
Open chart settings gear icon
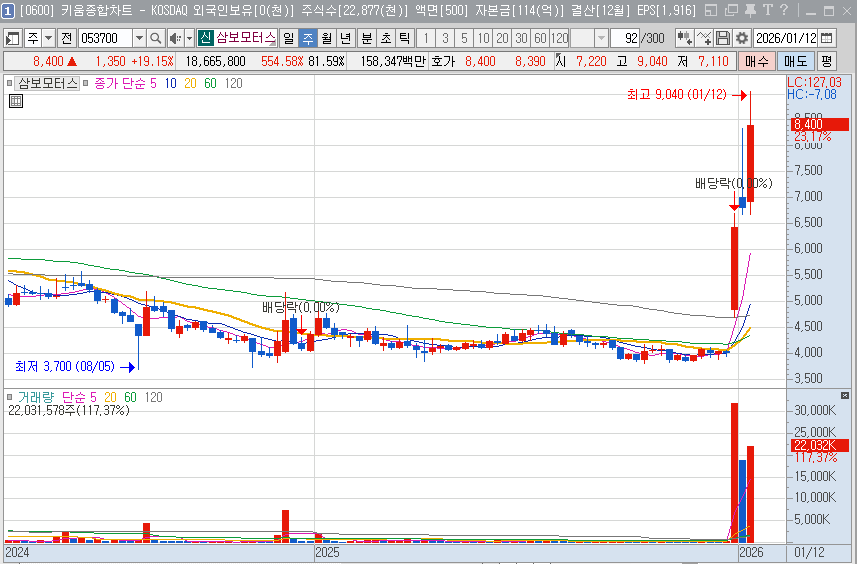click(x=742, y=38)
